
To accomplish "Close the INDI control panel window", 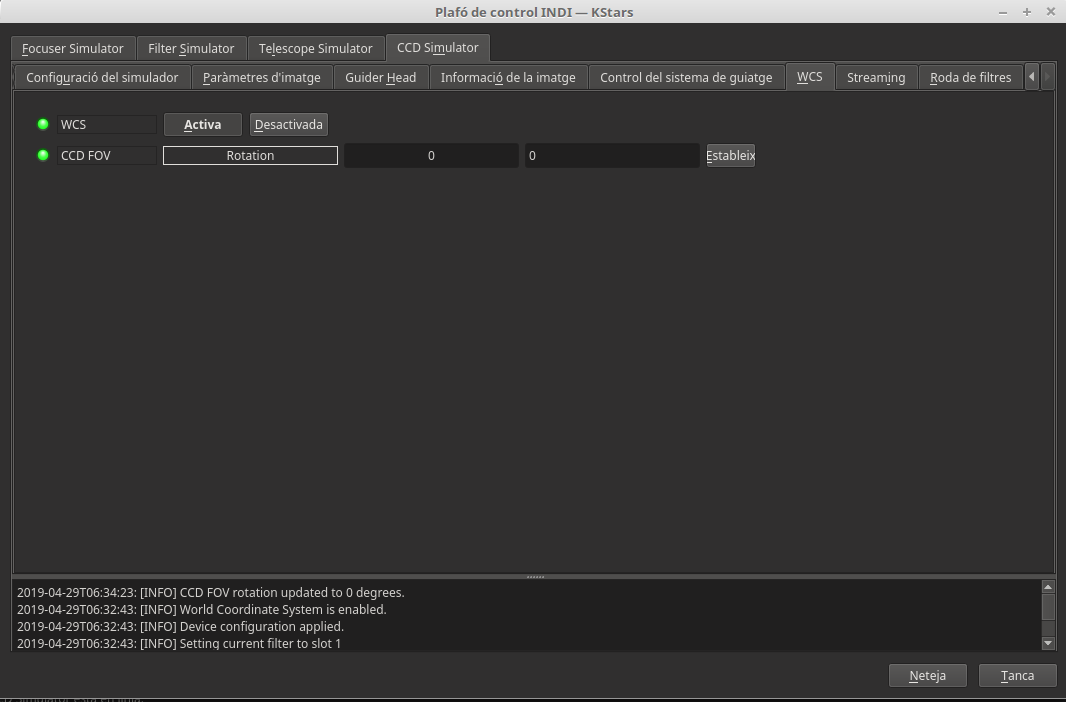I will click(x=1050, y=12).
